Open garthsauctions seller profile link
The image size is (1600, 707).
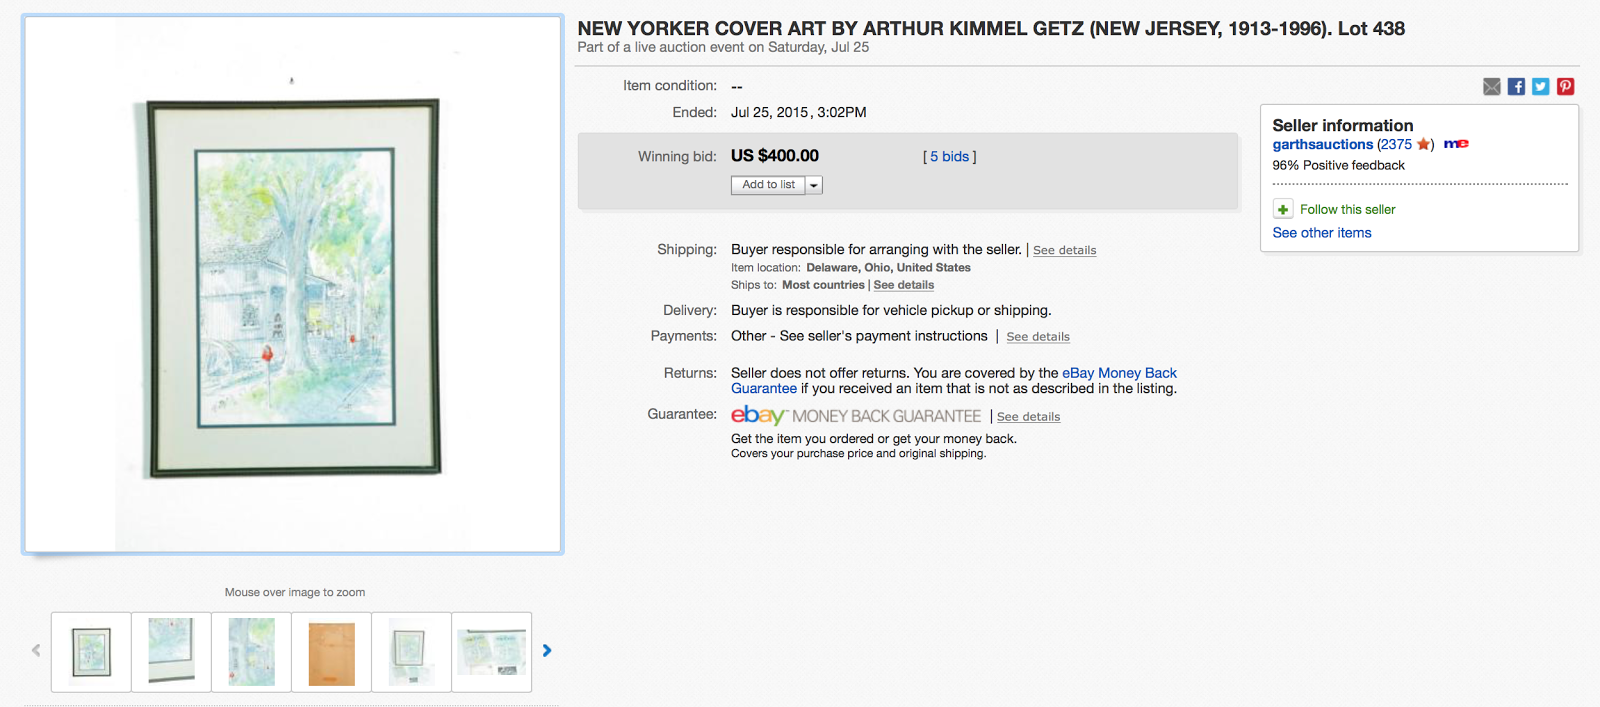coord(1322,144)
